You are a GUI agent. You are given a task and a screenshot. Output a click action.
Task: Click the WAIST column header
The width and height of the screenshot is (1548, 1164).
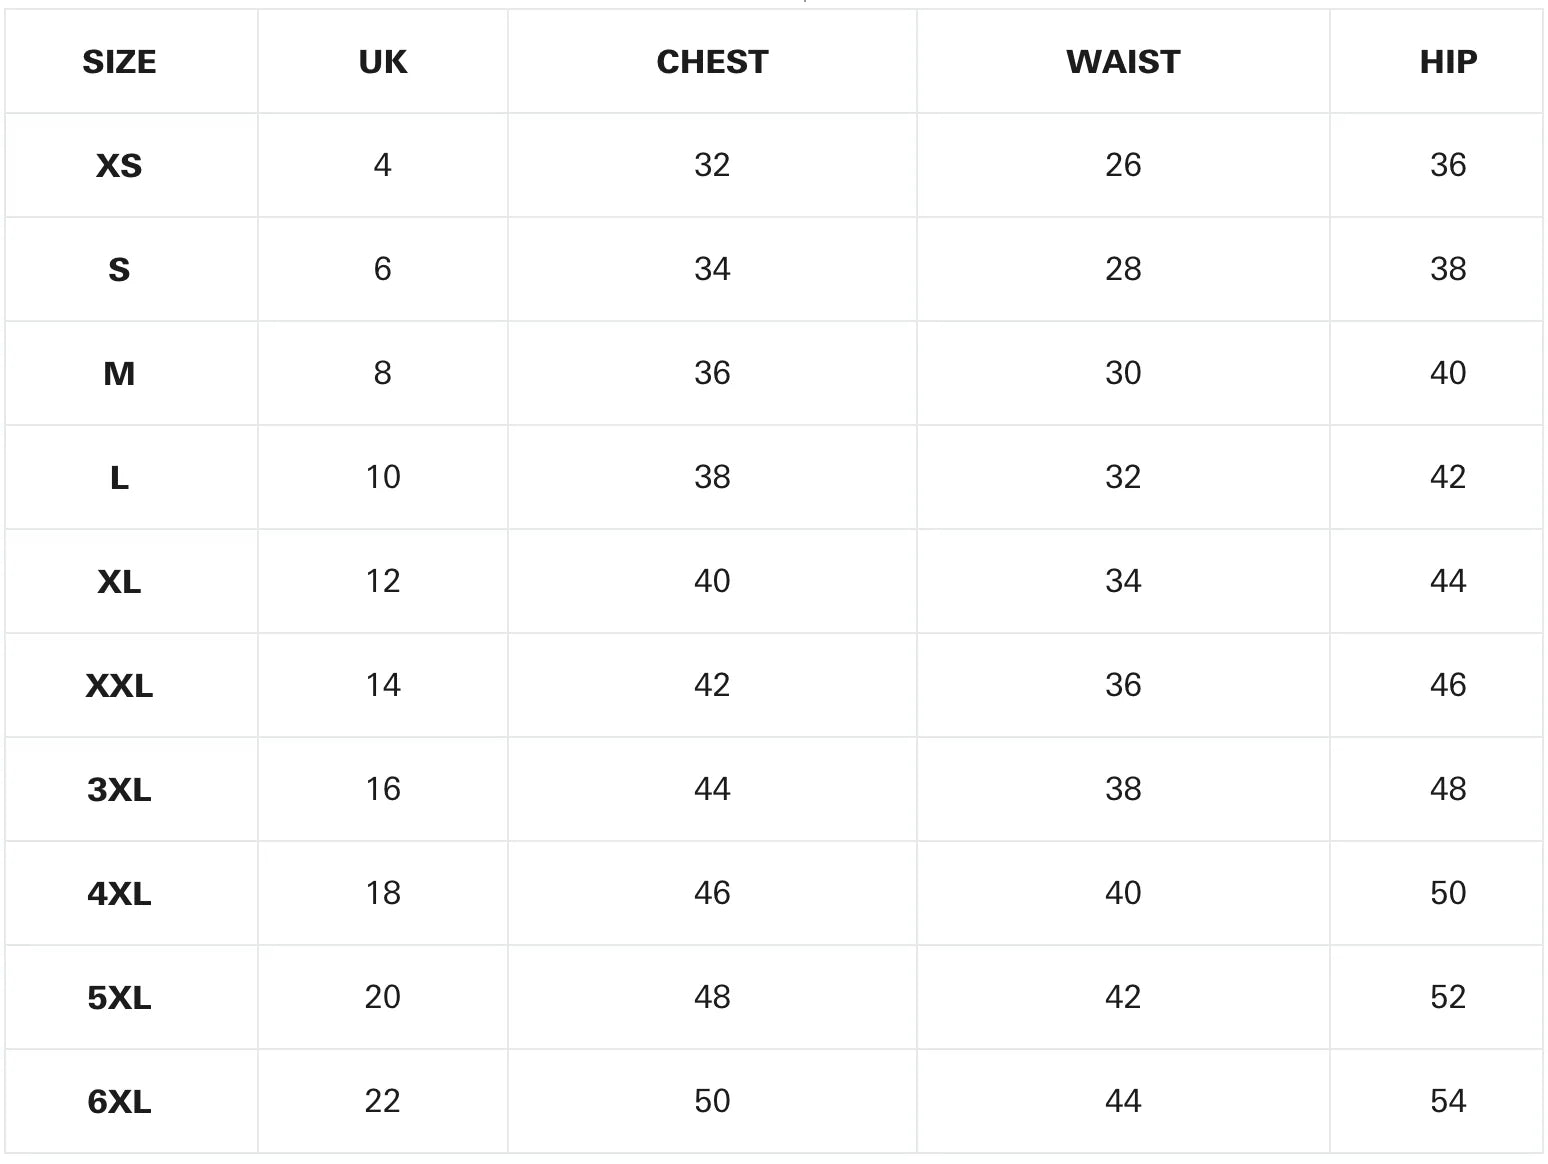[x=1123, y=62]
